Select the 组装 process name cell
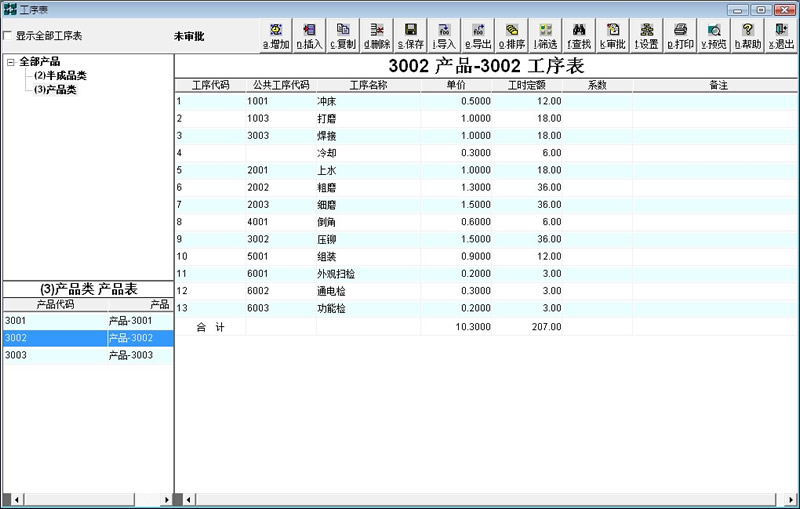800x509 pixels. point(368,257)
